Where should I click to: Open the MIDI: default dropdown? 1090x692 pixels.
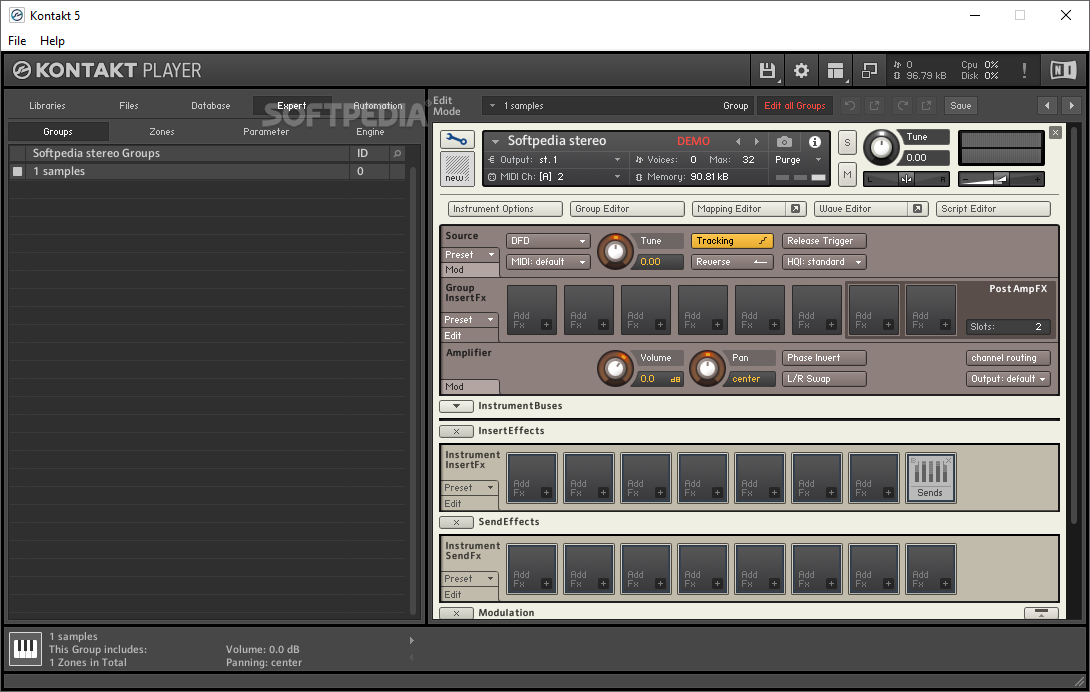tap(548, 261)
